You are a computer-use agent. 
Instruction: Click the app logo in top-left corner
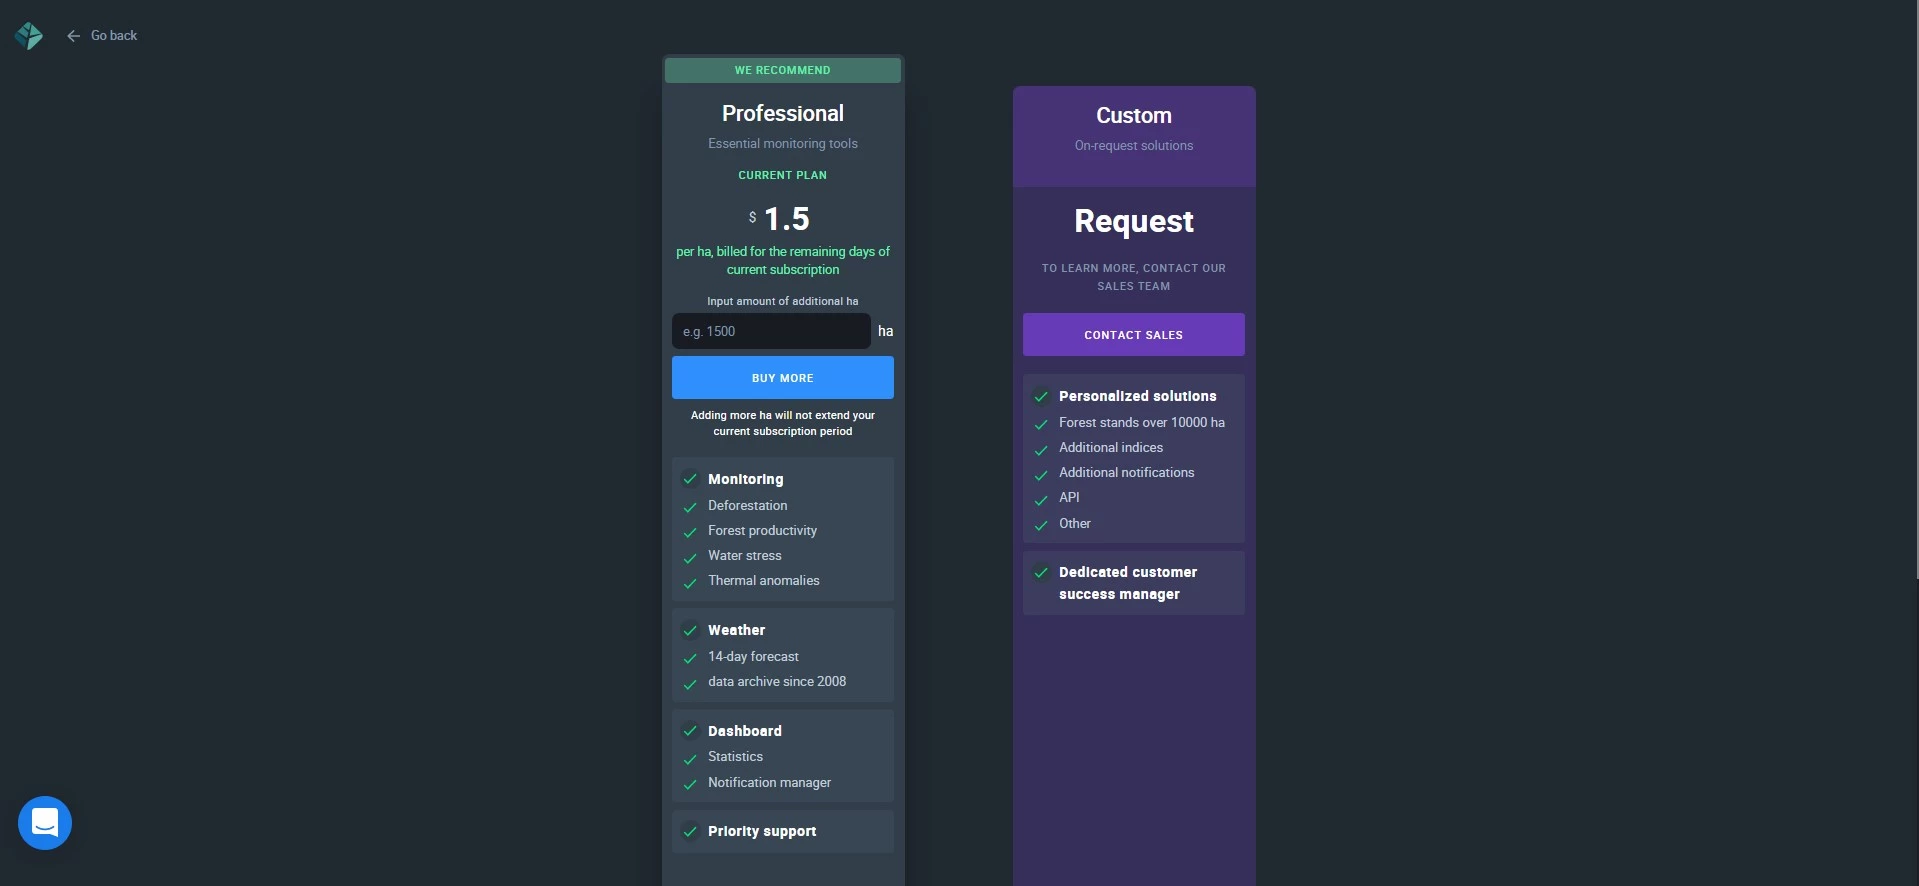[29, 36]
